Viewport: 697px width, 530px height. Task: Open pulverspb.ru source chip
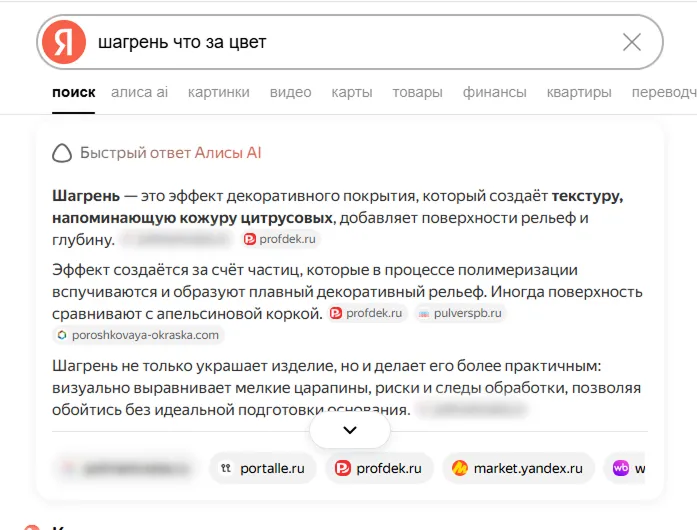(x=460, y=313)
